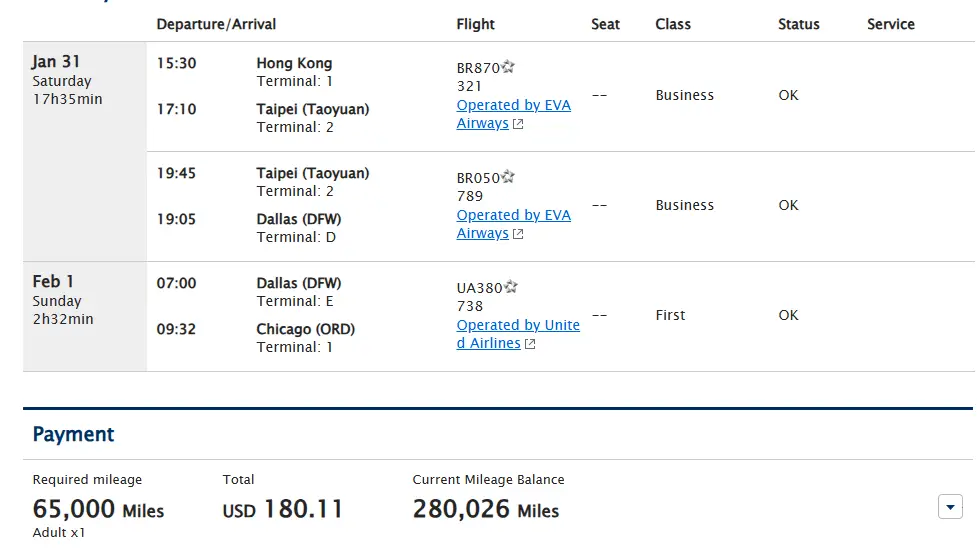The height and width of the screenshot is (554, 977).
Task: Select the Jan 31 Saturday date cell
Action: (85, 151)
